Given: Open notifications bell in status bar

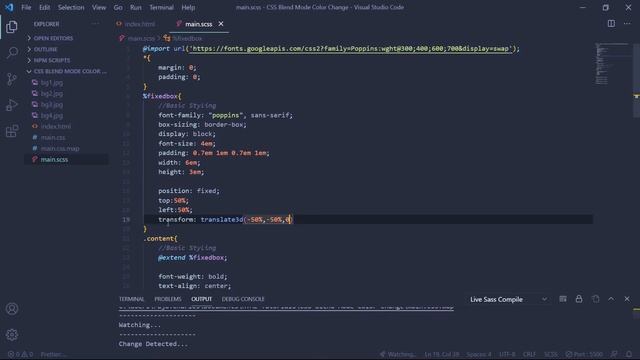Looking at the screenshot, I should point(629,354).
